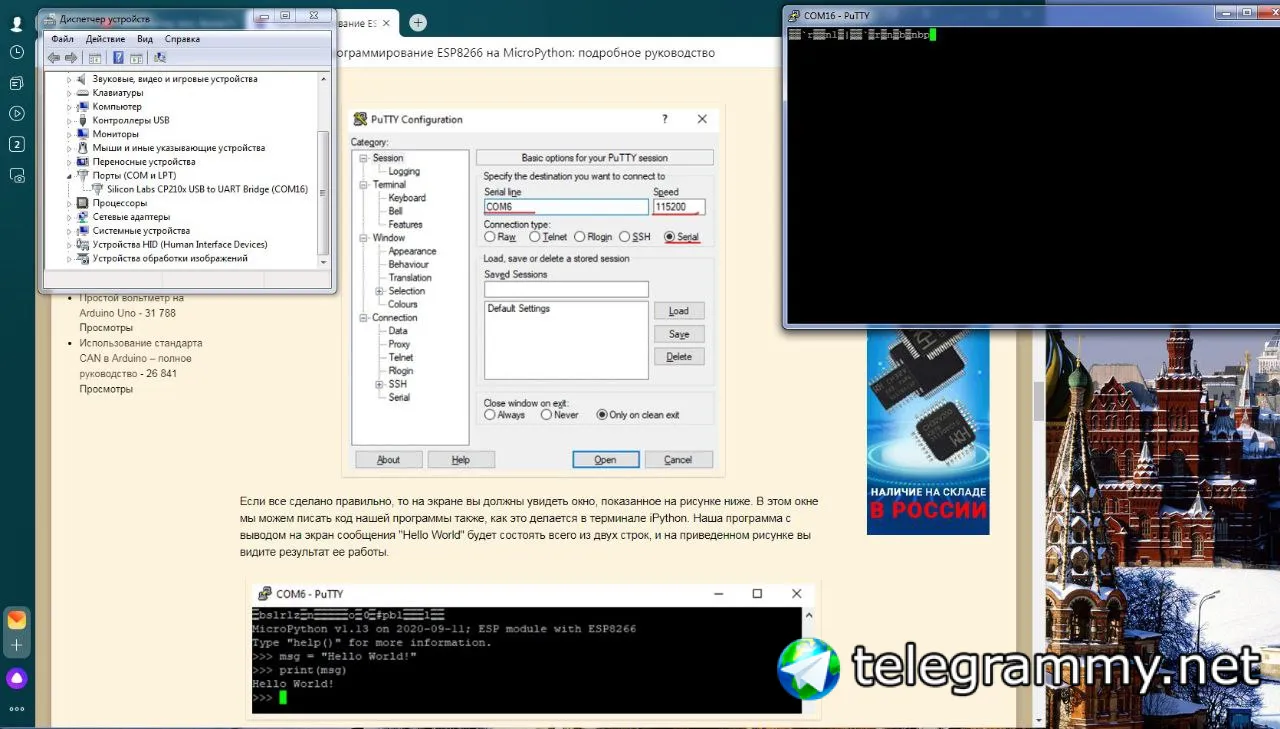Expand the Звуковые, видео и игровые устройства node
Viewport: 1280px width, 729px height.
(x=70, y=79)
